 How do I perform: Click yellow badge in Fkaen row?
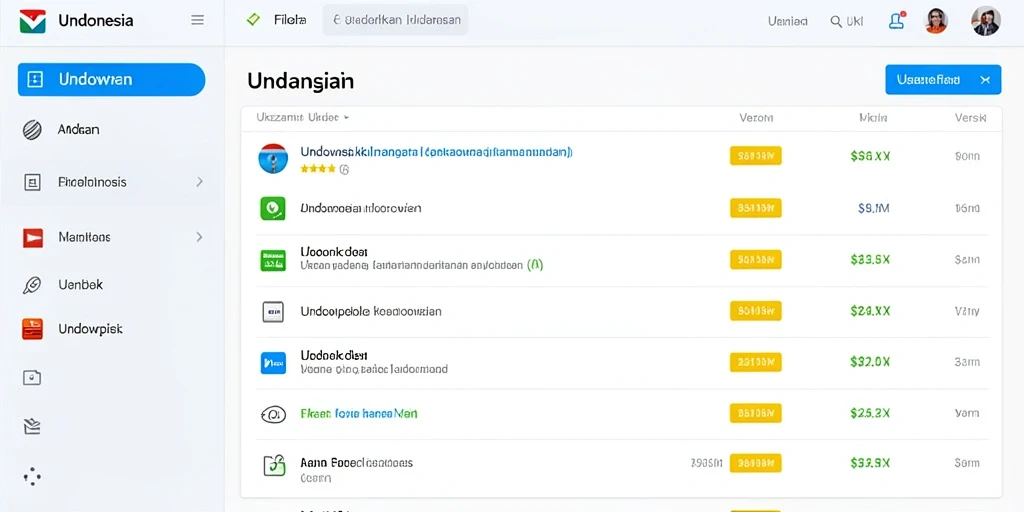(x=756, y=413)
